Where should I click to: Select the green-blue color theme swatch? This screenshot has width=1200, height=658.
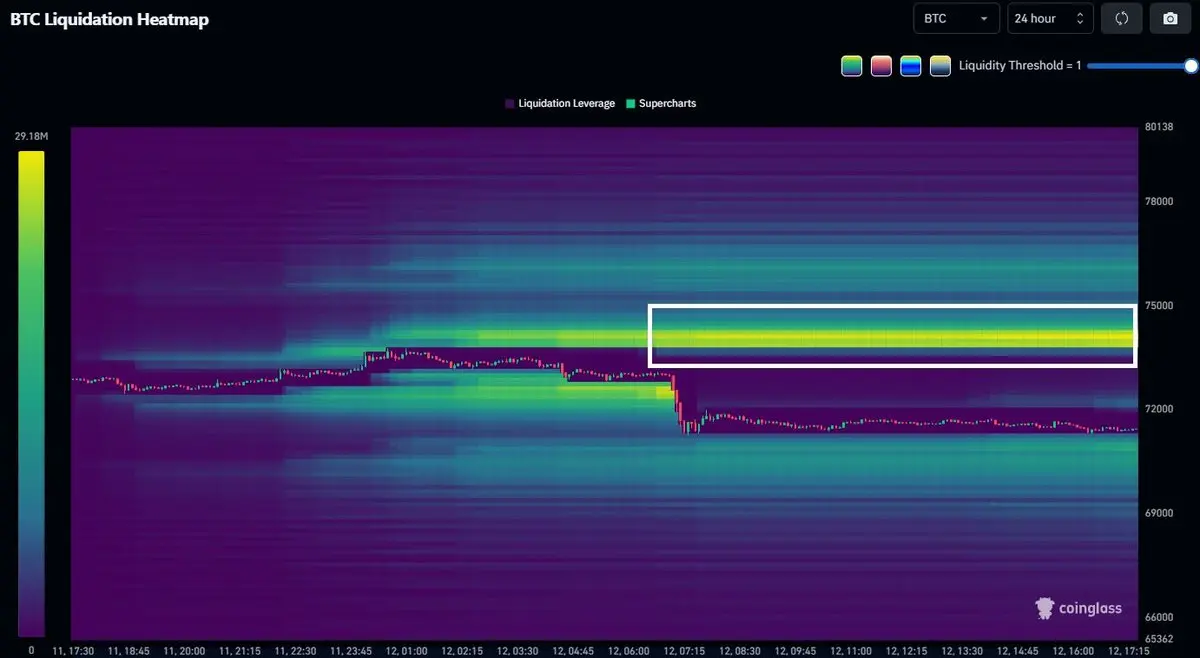point(911,66)
